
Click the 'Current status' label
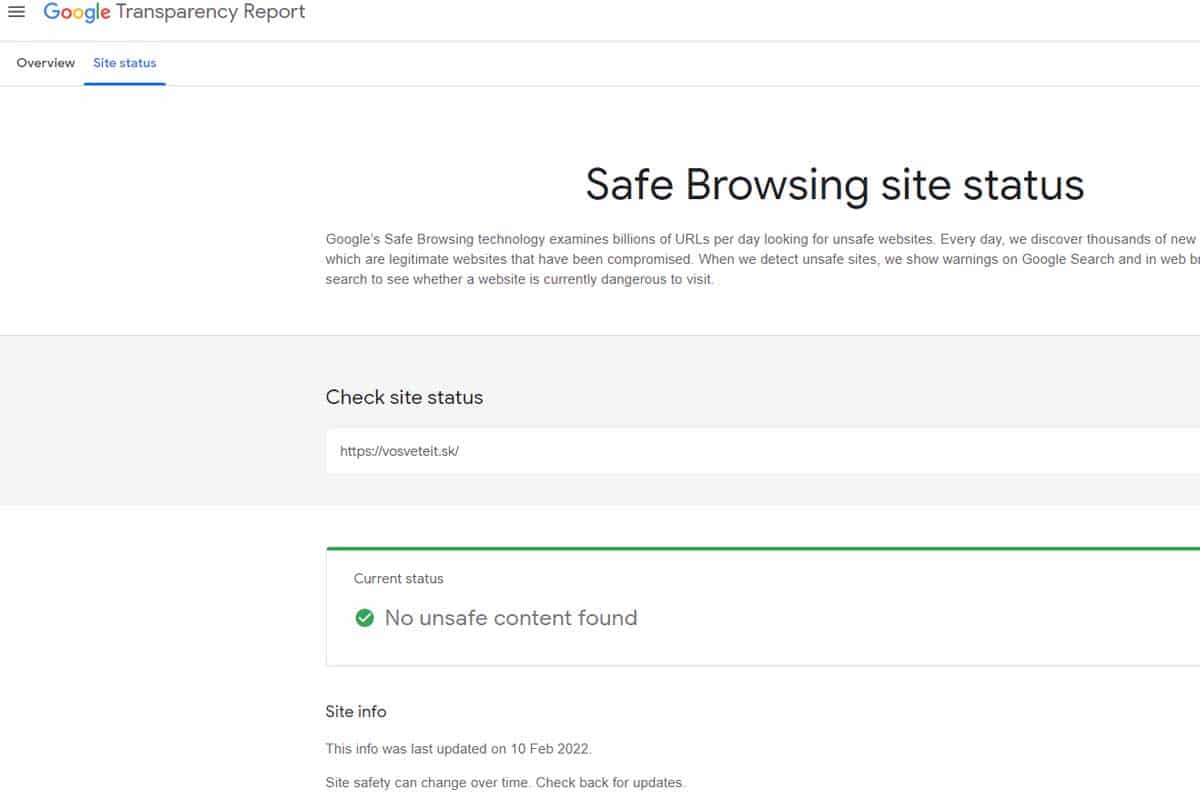(x=399, y=579)
